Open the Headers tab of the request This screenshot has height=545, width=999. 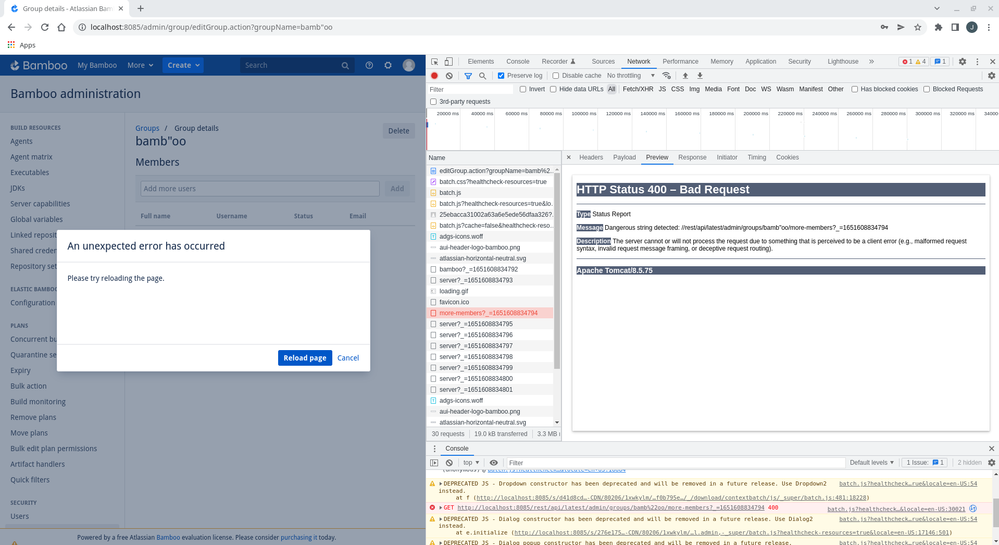click(x=591, y=157)
